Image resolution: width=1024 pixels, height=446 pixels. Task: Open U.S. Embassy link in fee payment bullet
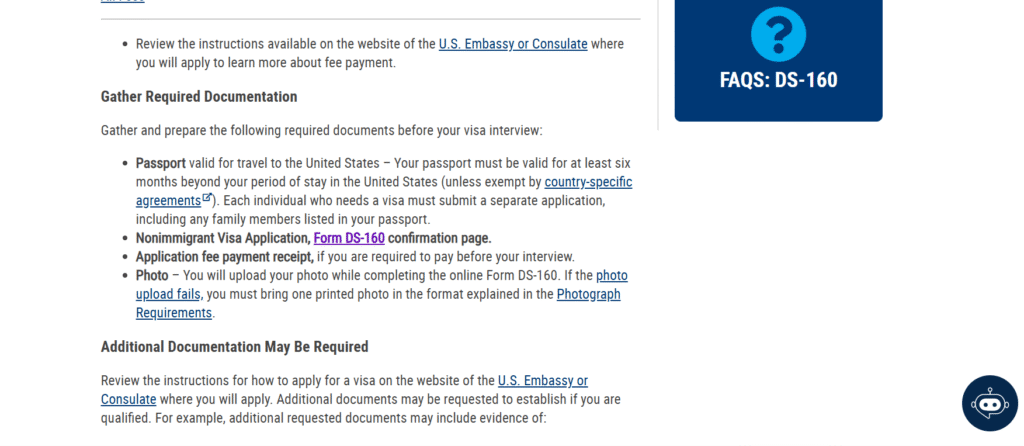512,44
